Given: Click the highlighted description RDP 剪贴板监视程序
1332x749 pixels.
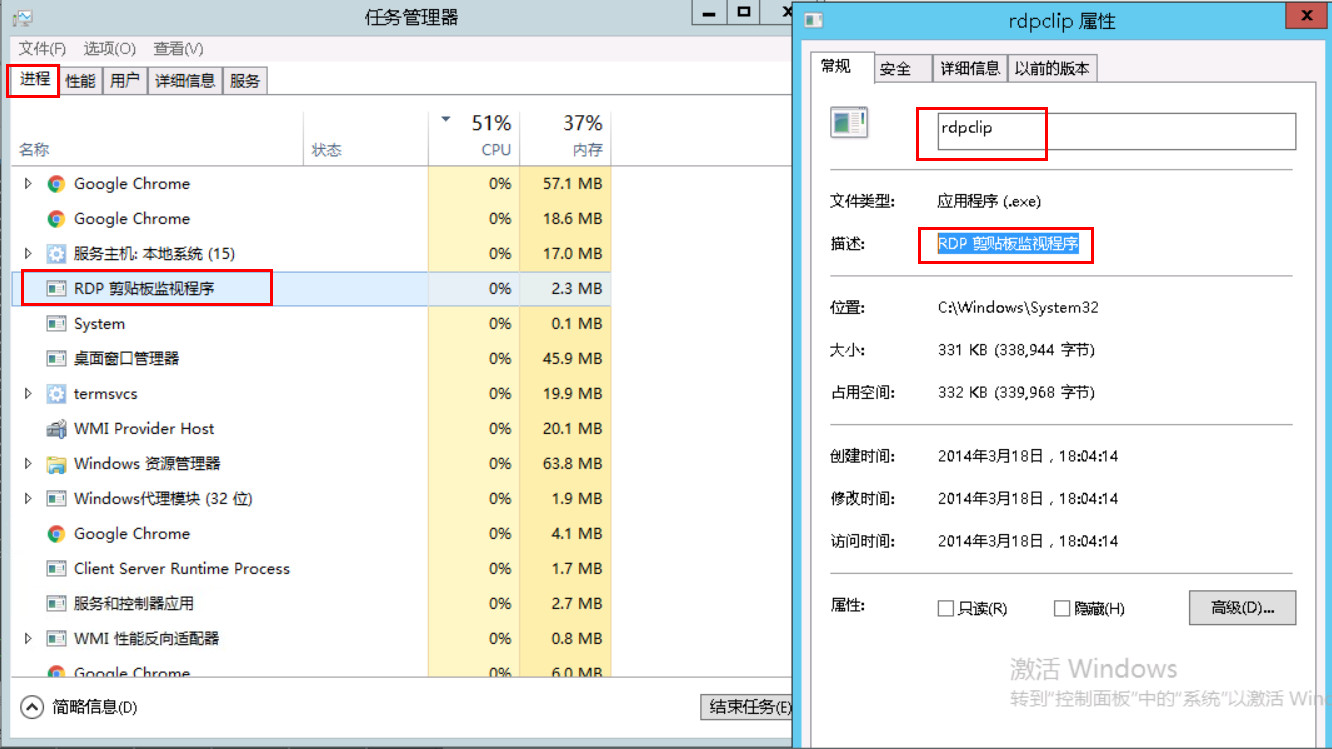Looking at the screenshot, I should pos(1007,244).
